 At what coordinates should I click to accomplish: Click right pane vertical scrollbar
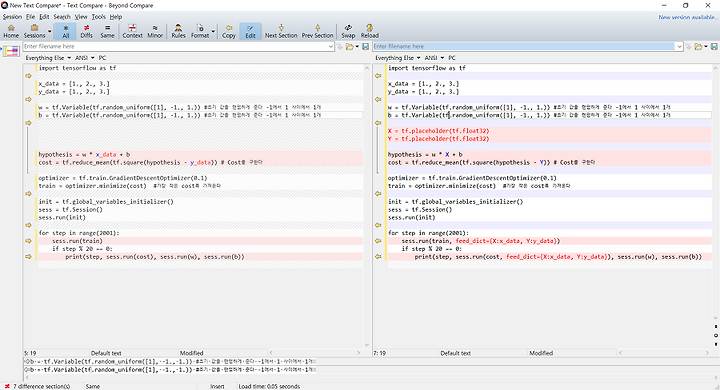tap(716, 193)
